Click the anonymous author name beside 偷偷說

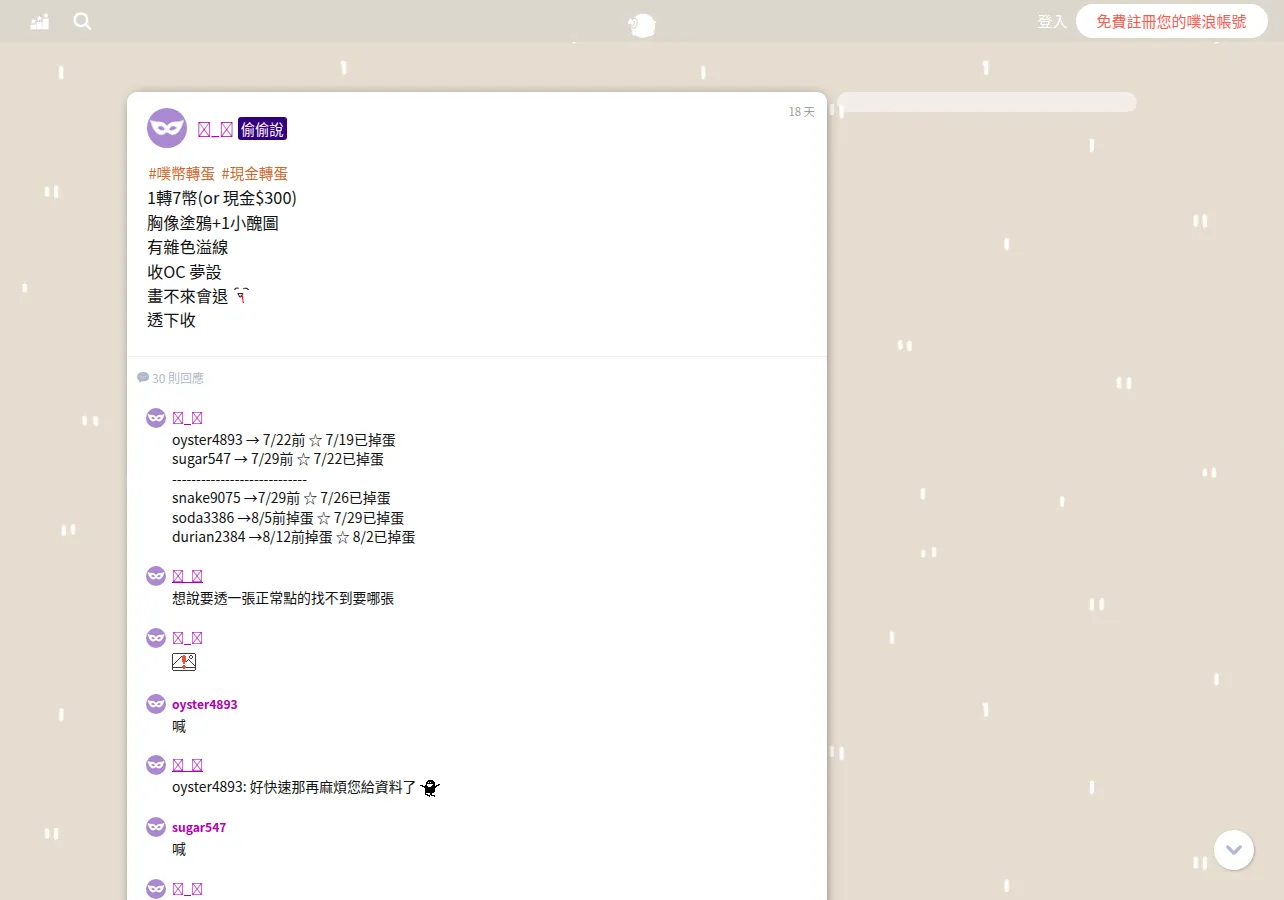215,129
